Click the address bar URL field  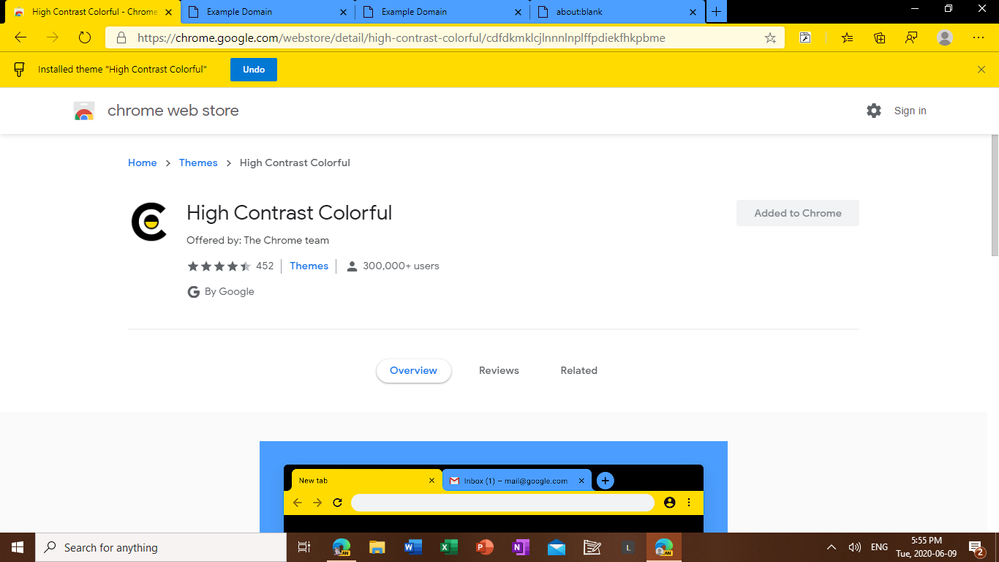[445, 38]
